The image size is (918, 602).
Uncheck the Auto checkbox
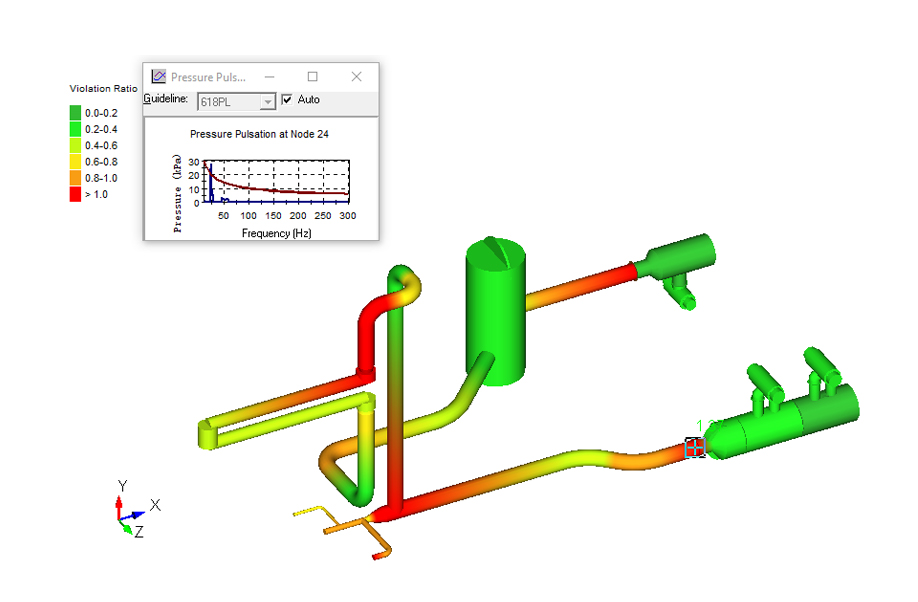coord(288,100)
